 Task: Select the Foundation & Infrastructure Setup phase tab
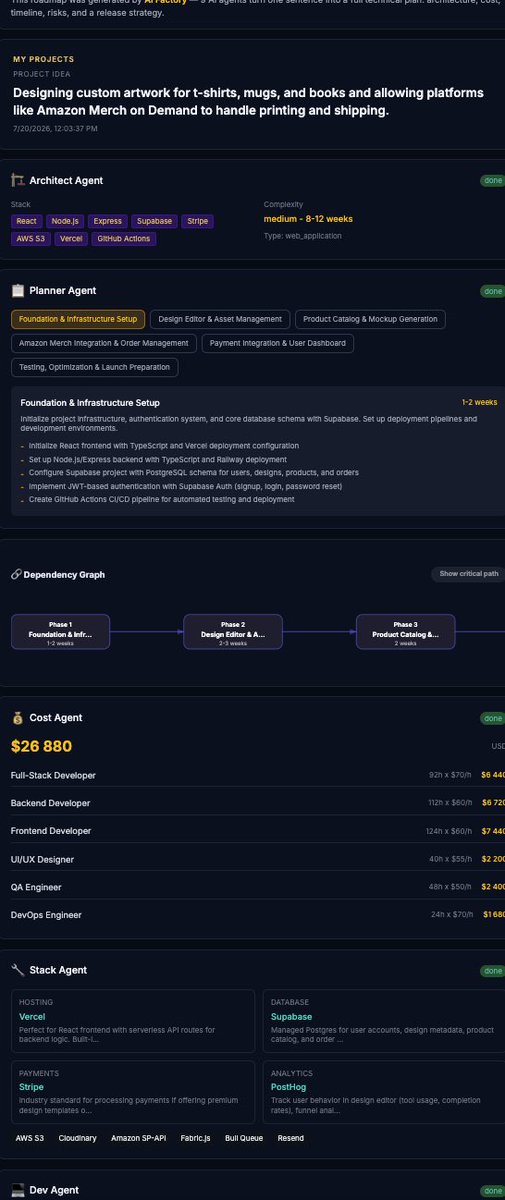pos(78,319)
